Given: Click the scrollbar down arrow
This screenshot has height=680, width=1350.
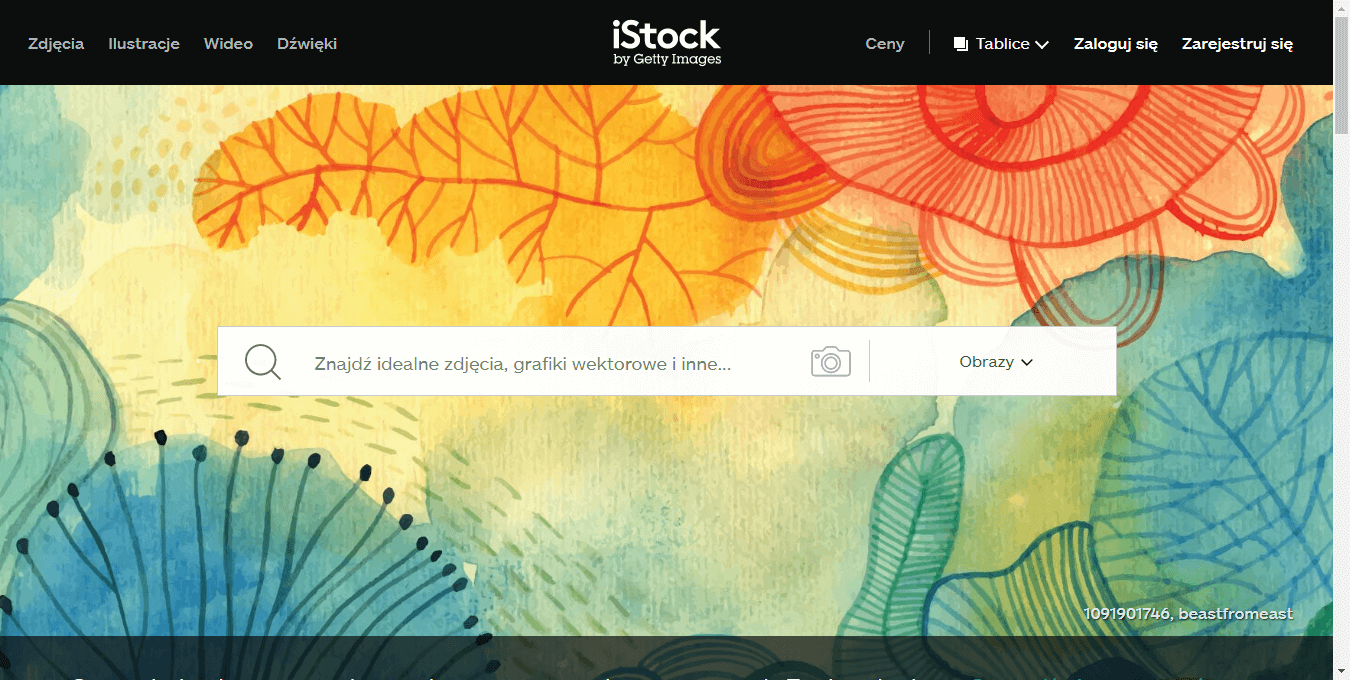Looking at the screenshot, I should click(1341, 671).
